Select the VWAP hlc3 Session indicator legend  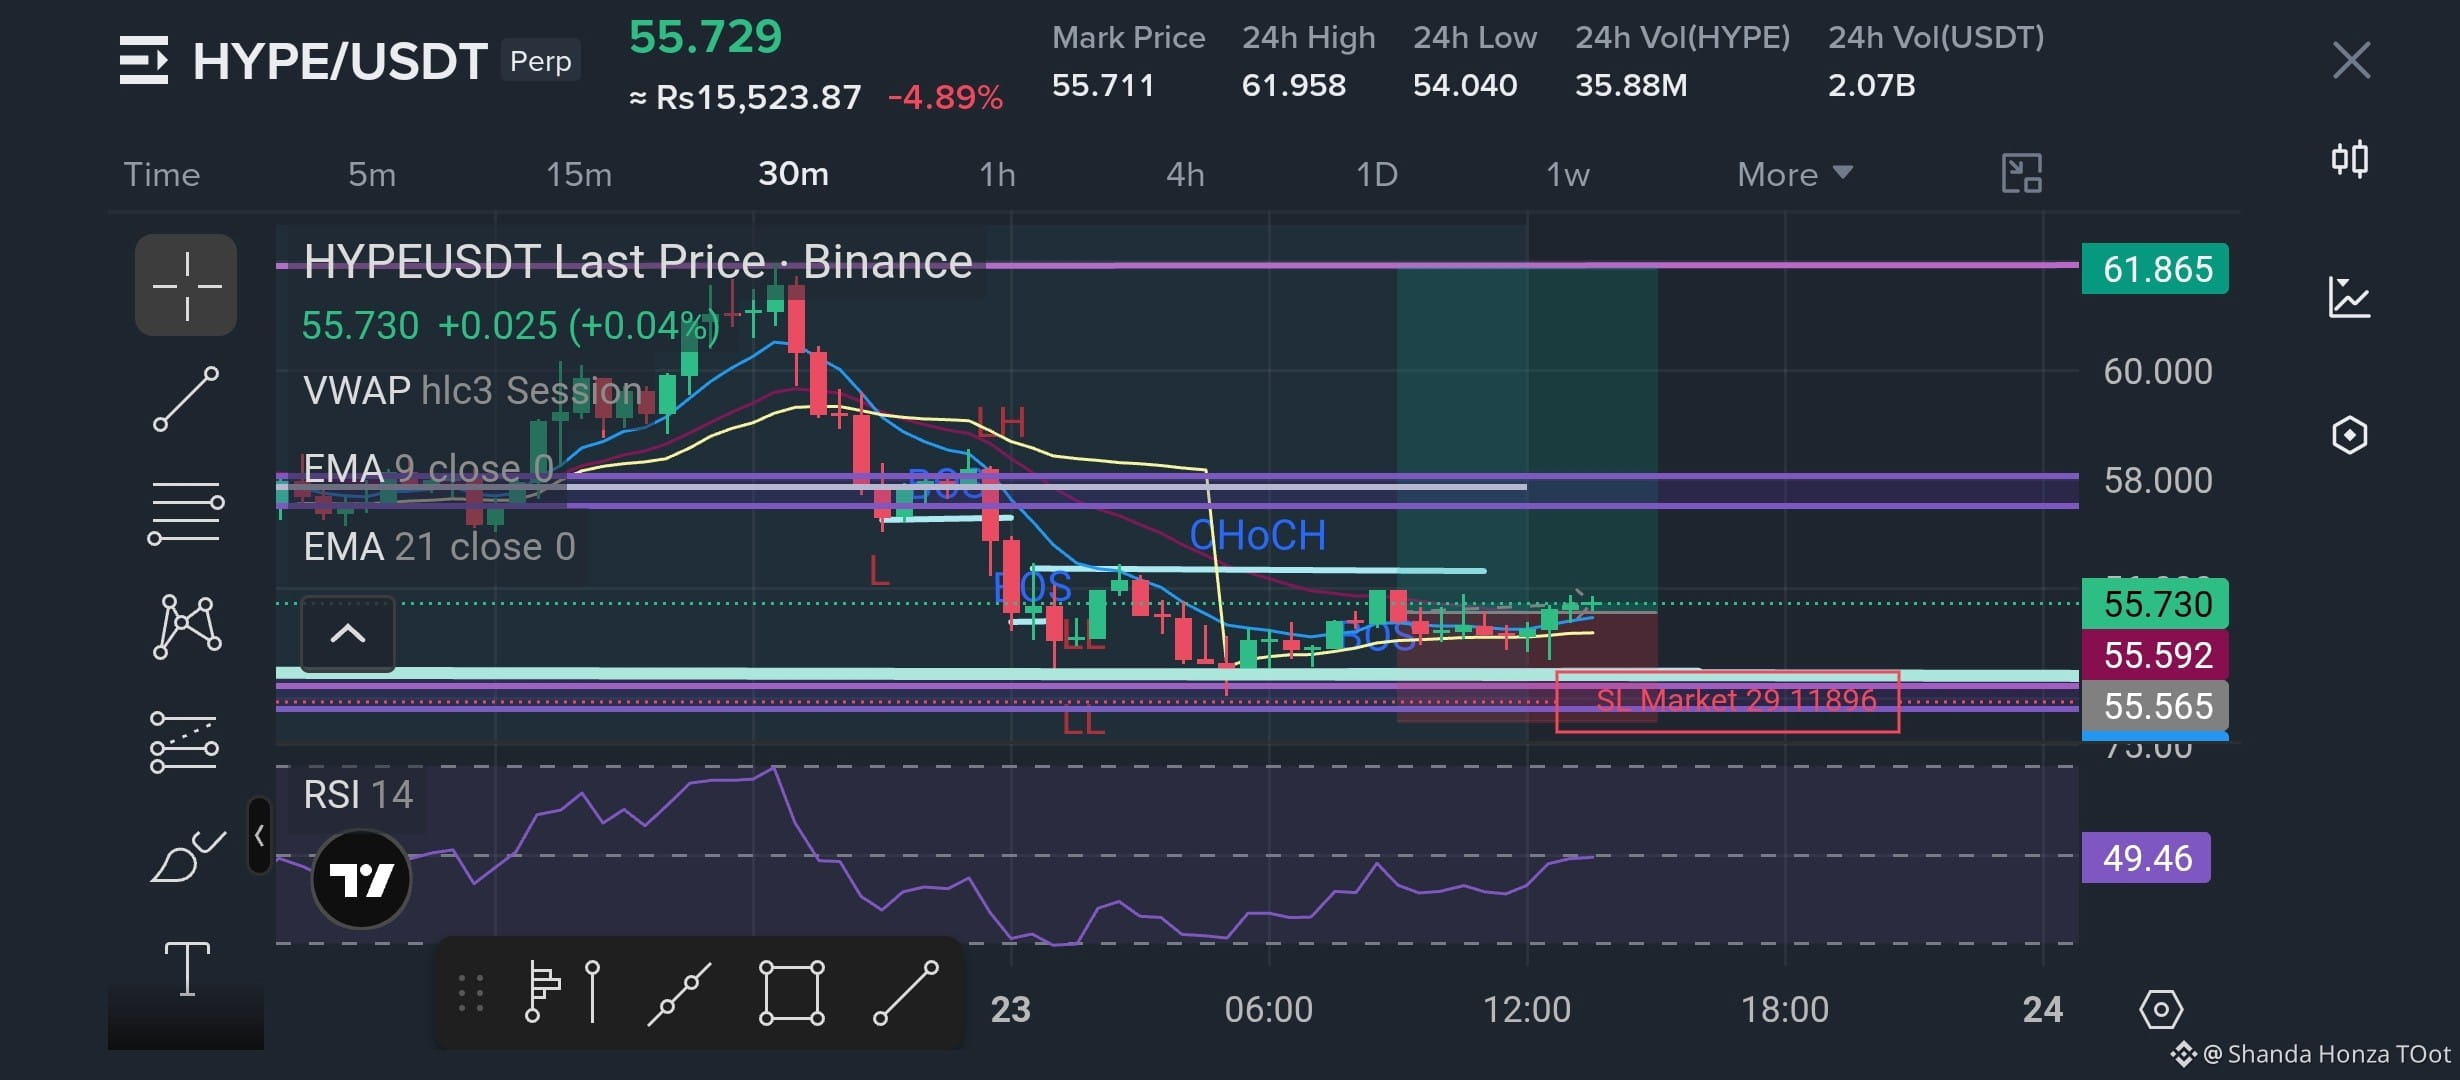pos(472,390)
